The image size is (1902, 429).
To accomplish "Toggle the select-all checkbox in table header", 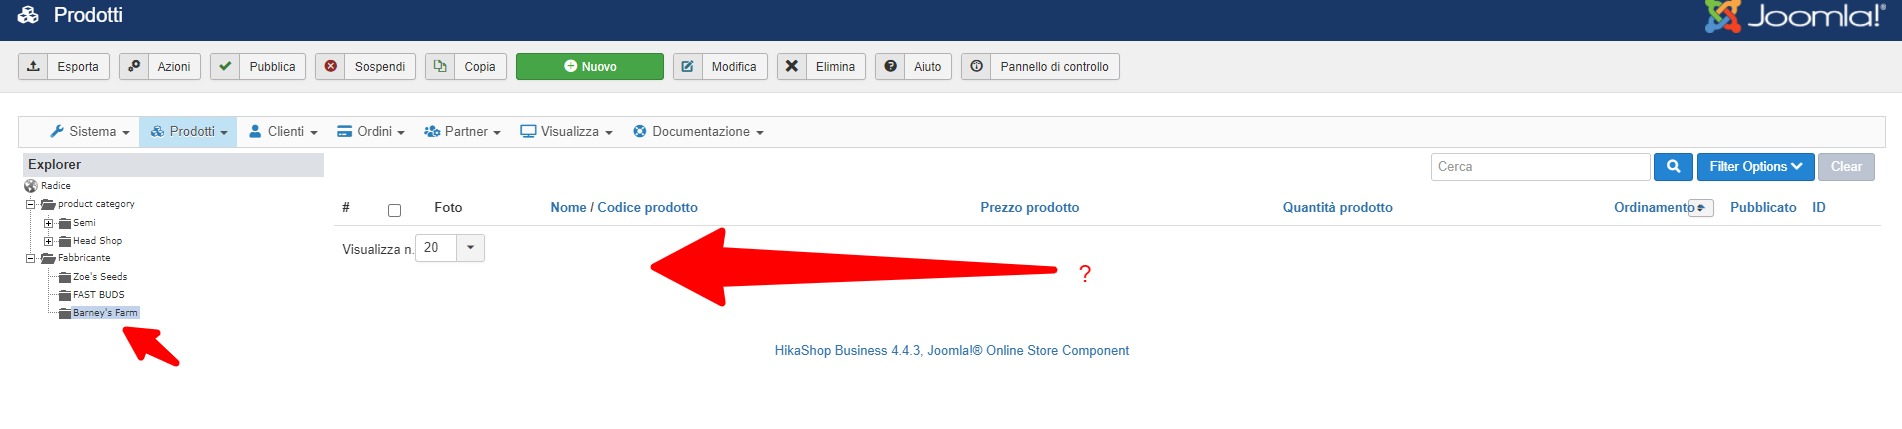I will (x=394, y=210).
